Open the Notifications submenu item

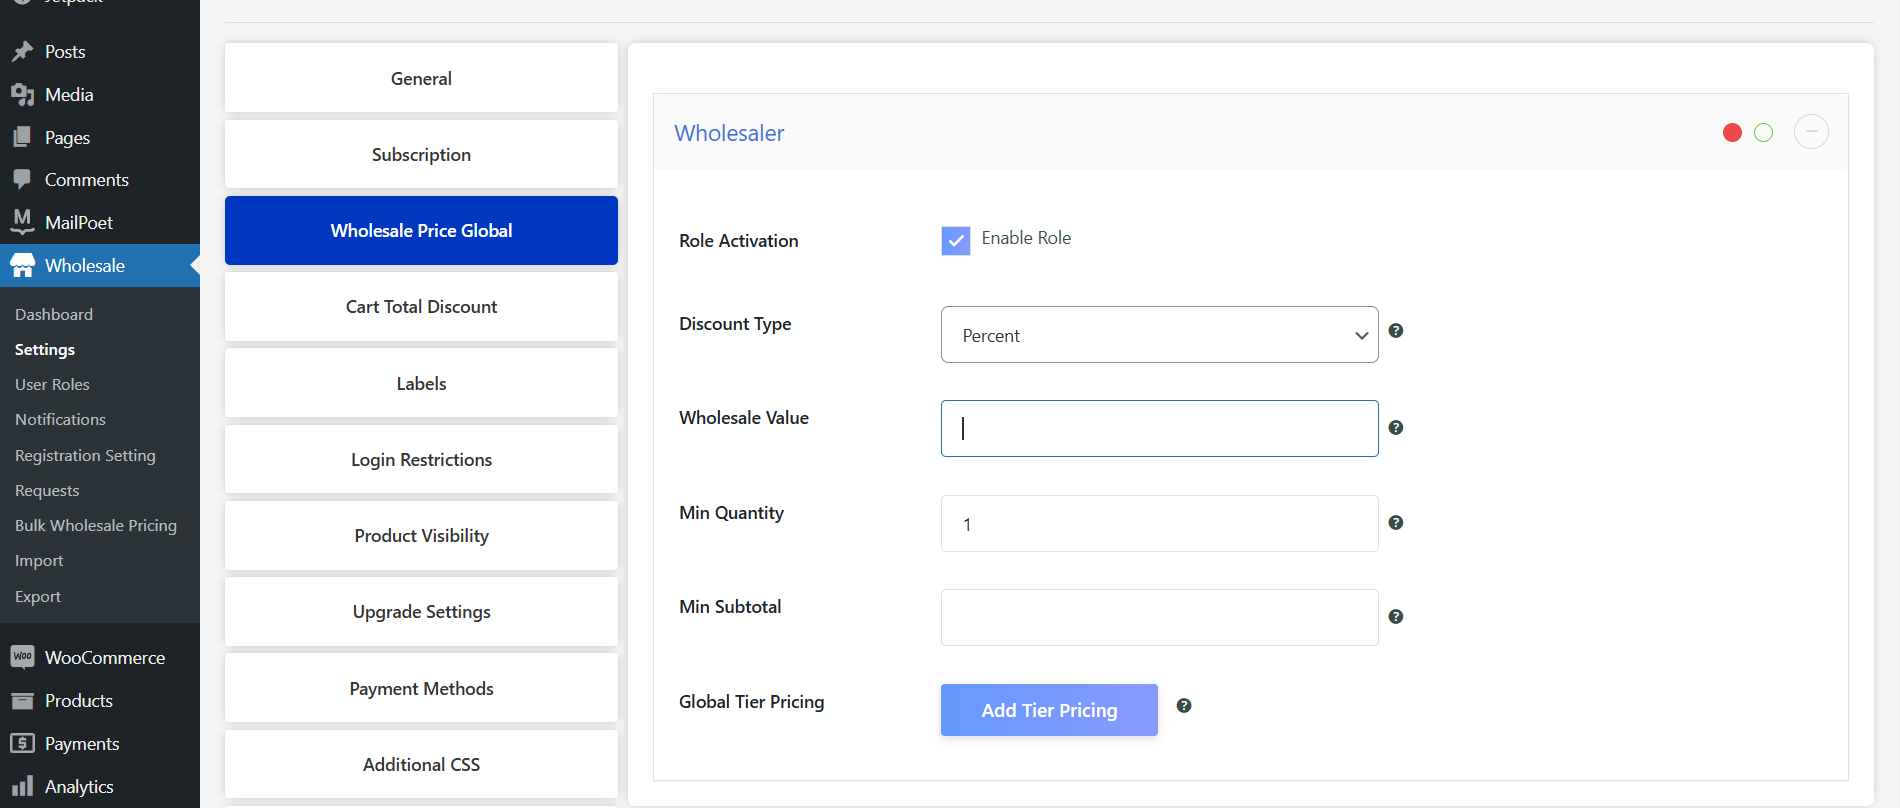[60, 419]
